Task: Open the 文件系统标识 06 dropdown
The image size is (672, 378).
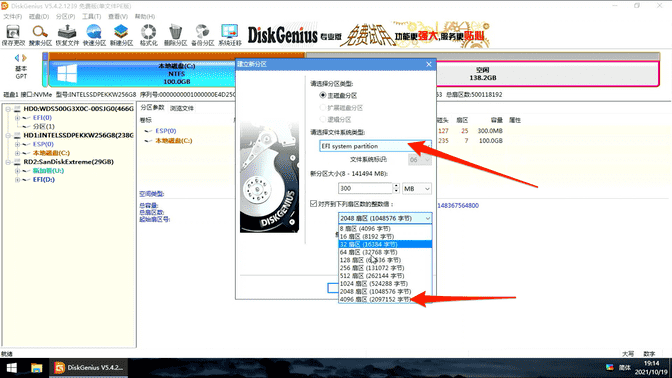Action: [x=420, y=159]
